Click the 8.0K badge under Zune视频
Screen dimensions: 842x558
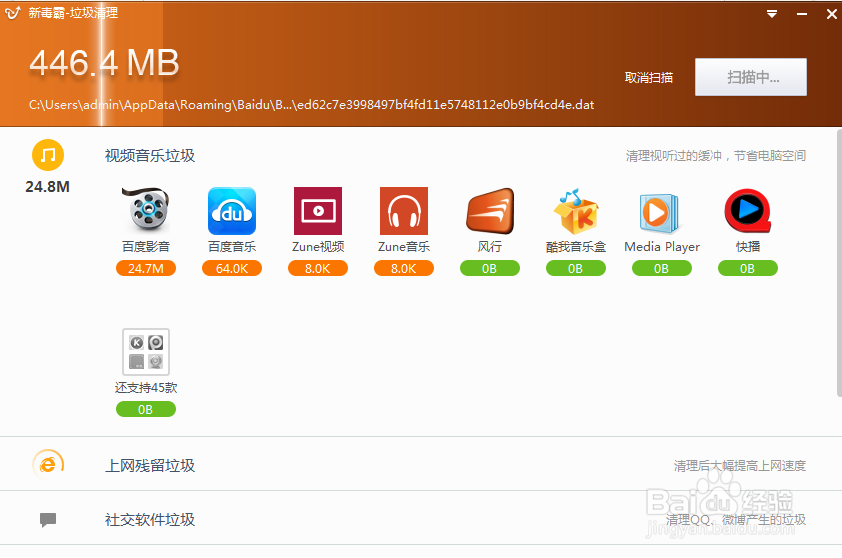coord(318,268)
